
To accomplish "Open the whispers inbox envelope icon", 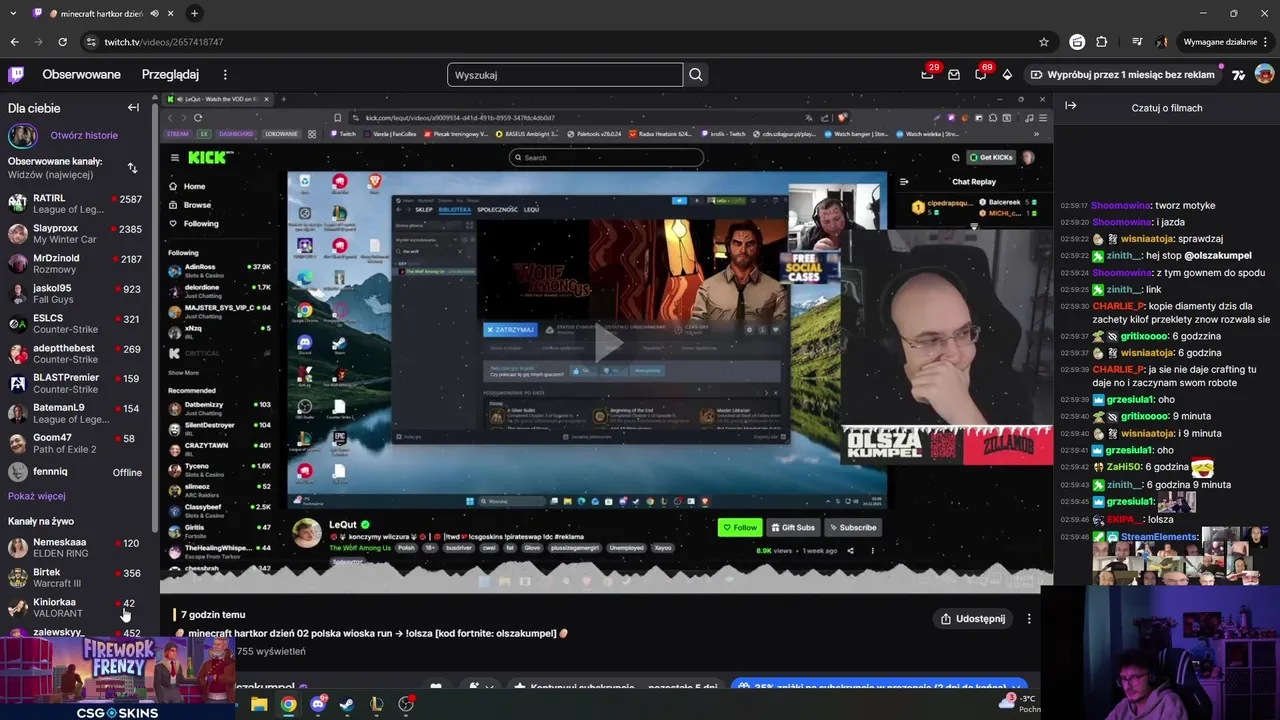I will (x=954, y=74).
